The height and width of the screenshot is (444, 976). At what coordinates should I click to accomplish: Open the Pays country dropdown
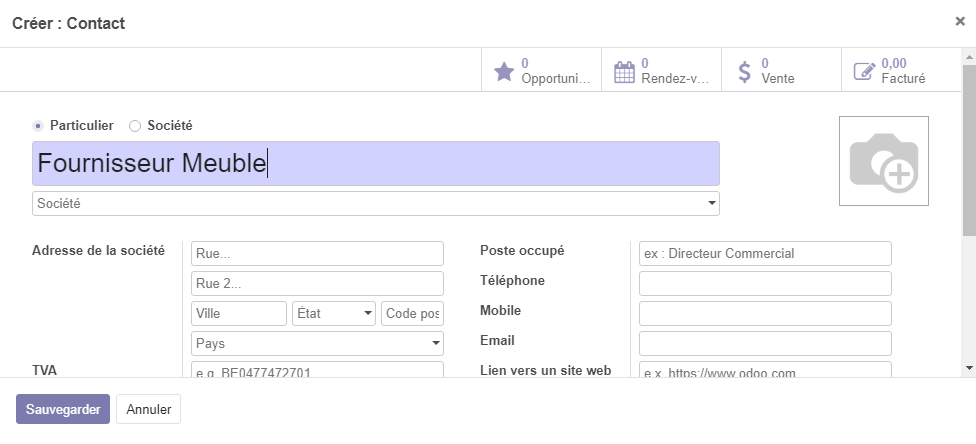[x=317, y=344]
